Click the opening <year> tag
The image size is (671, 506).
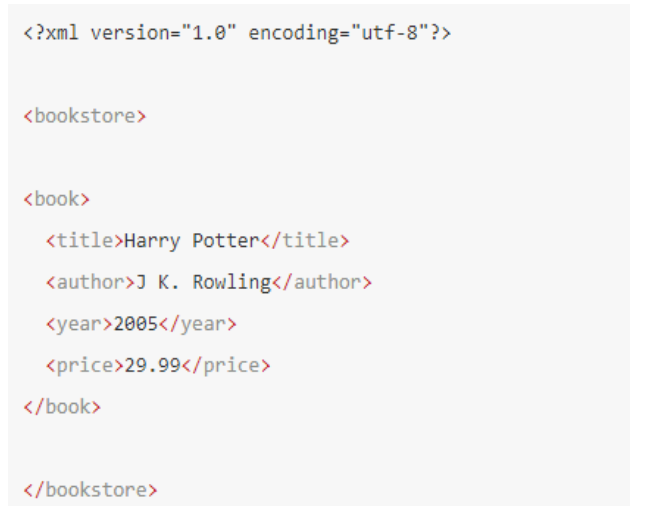coord(79,324)
